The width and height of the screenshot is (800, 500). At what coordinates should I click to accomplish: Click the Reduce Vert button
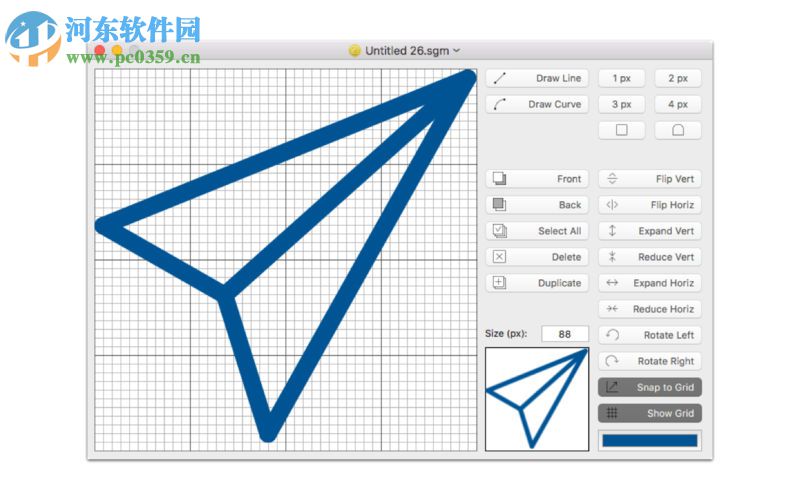pyautogui.click(x=649, y=257)
